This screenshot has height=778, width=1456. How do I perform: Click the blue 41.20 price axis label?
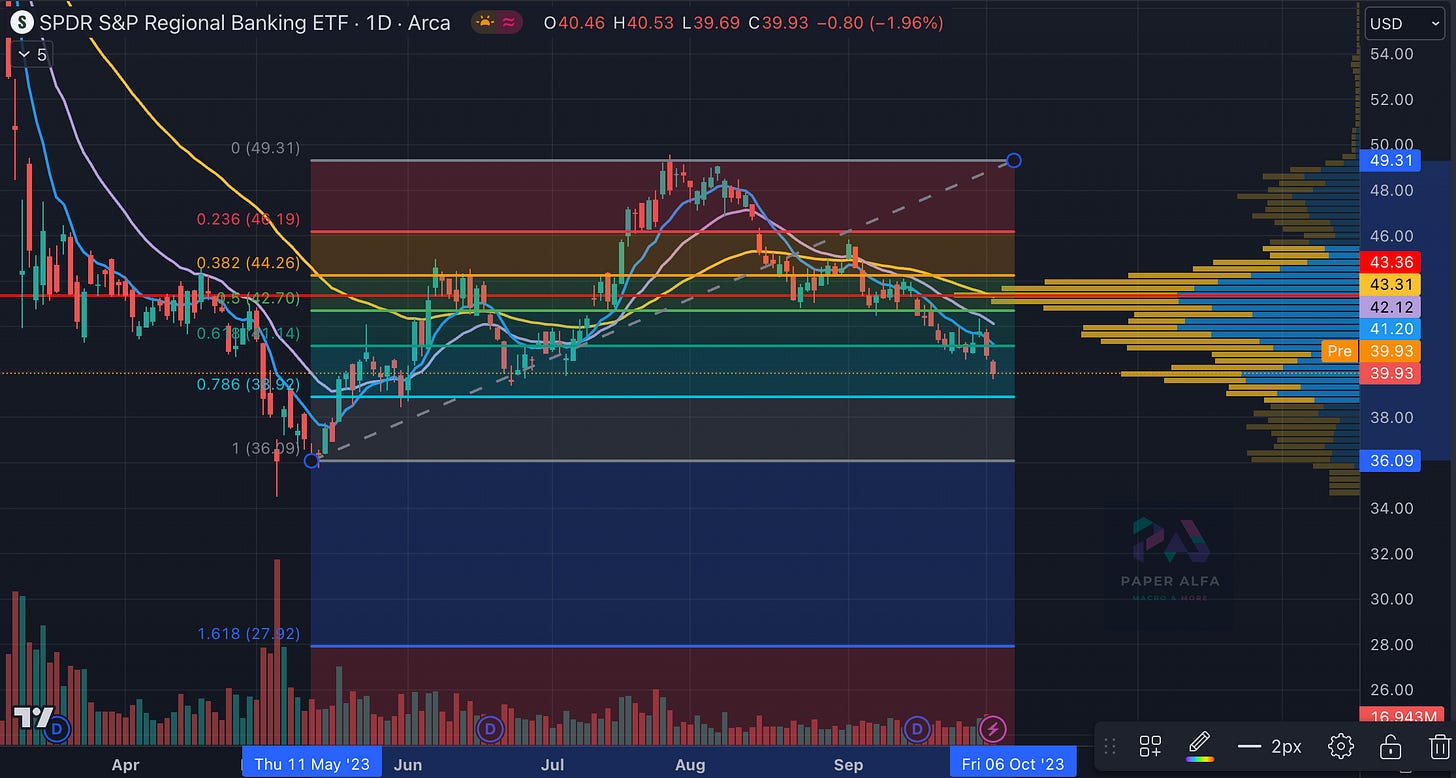(x=1390, y=328)
